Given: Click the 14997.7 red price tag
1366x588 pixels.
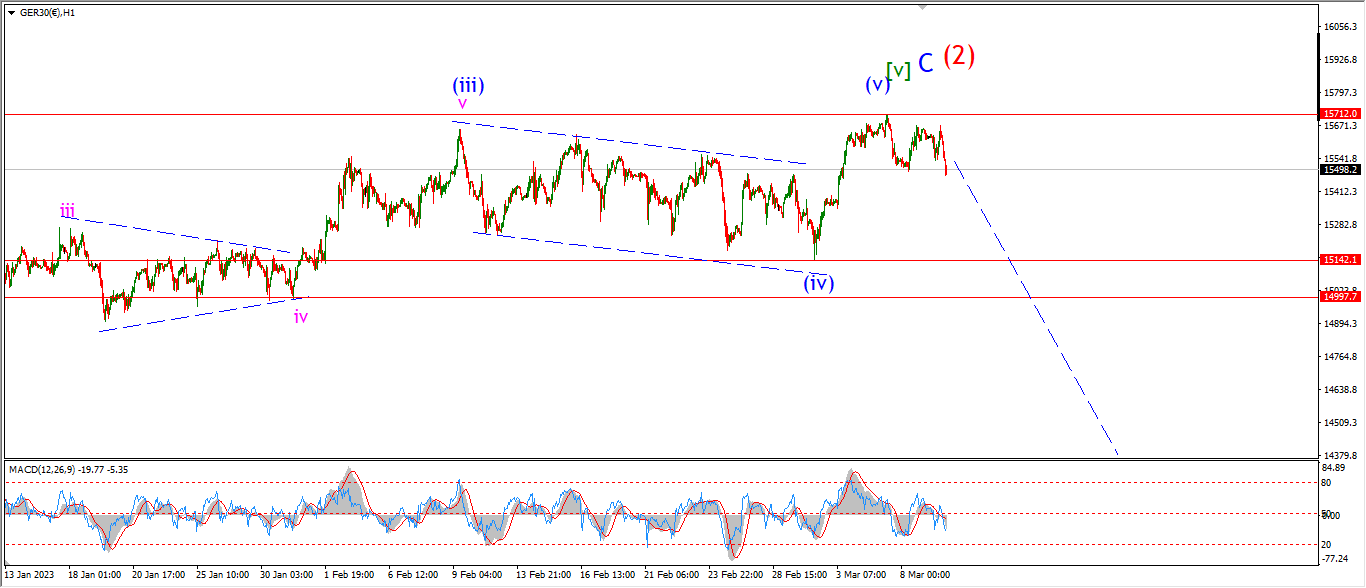Looking at the screenshot, I should (x=1340, y=297).
